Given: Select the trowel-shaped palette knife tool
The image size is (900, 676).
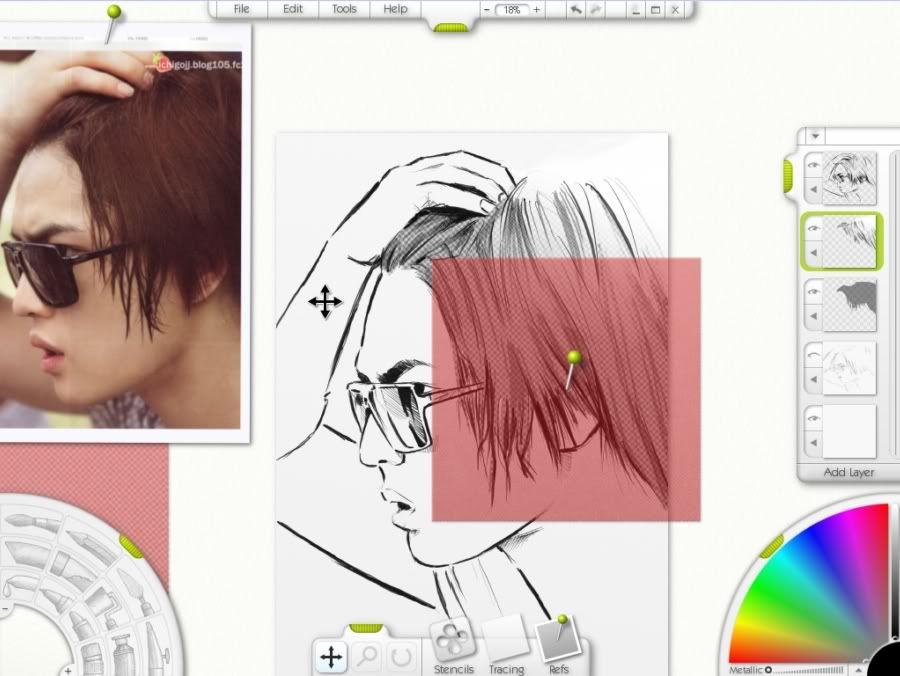Looking at the screenshot, I should (x=134, y=591).
